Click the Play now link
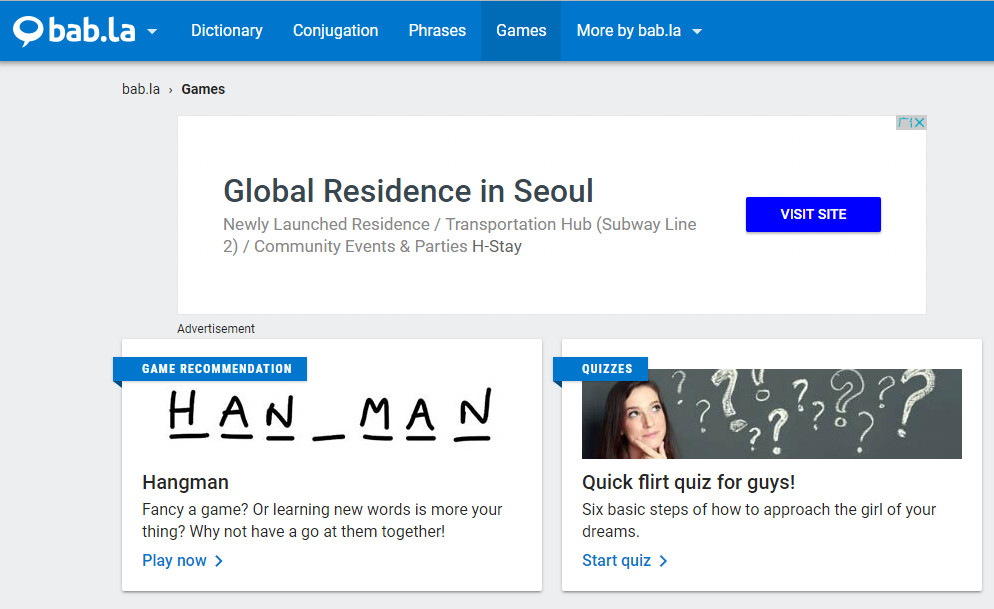Image resolution: width=994 pixels, height=609 pixels. 174,561
